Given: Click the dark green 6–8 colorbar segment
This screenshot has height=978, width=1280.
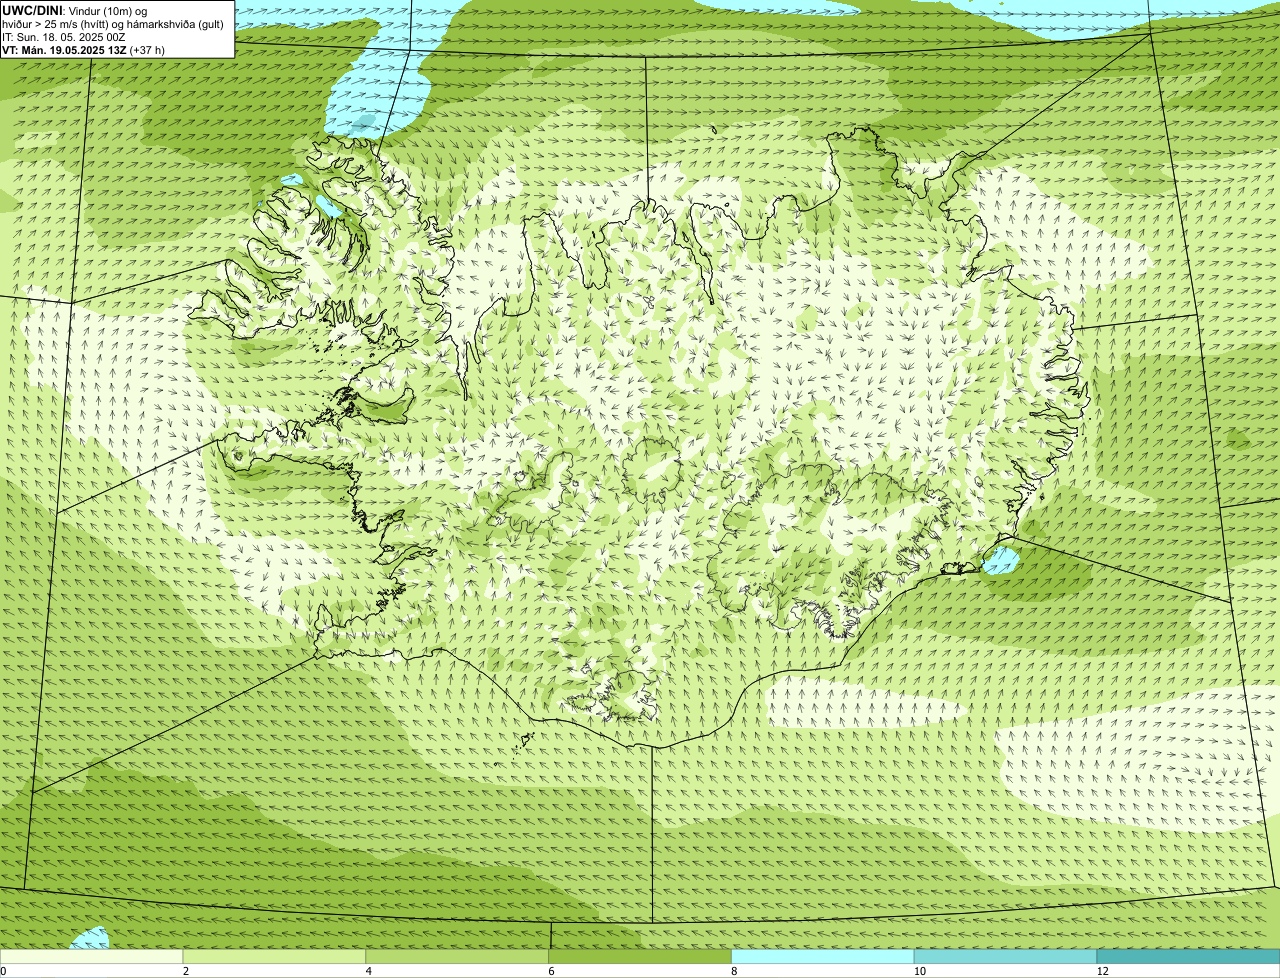Looking at the screenshot, I should [x=640, y=957].
